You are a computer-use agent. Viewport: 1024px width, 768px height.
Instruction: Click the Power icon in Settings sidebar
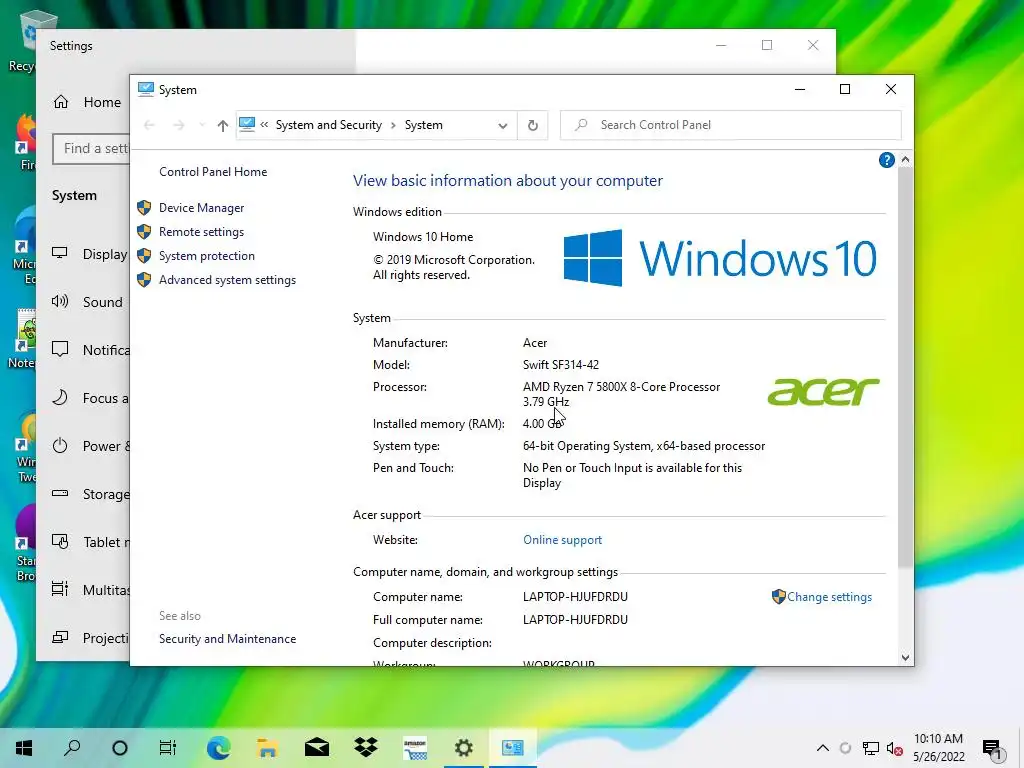[x=60, y=446]
